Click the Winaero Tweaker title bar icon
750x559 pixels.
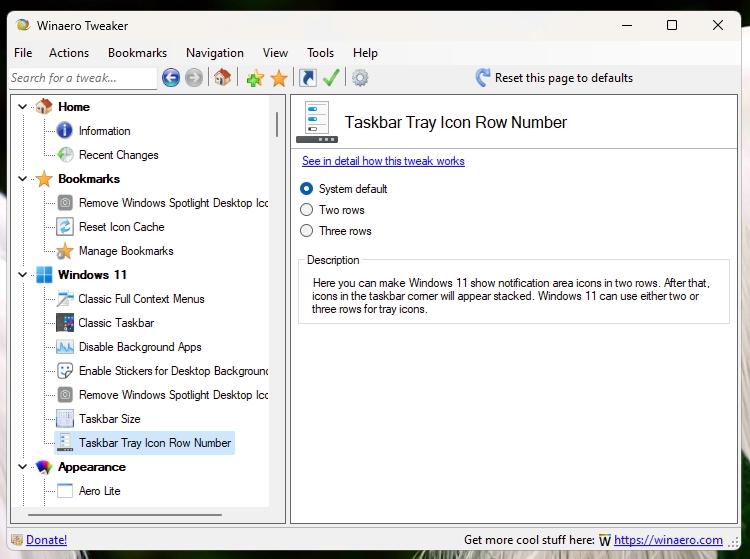pyautogui.click(x=23, y=25)
